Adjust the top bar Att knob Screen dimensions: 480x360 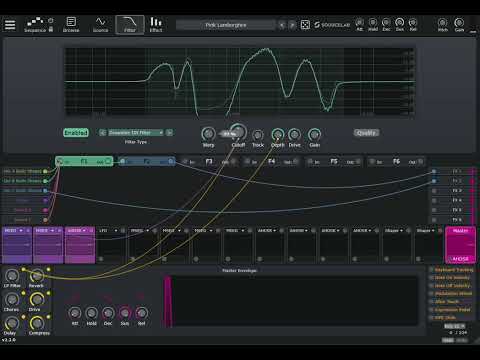(x=359, y=23)
